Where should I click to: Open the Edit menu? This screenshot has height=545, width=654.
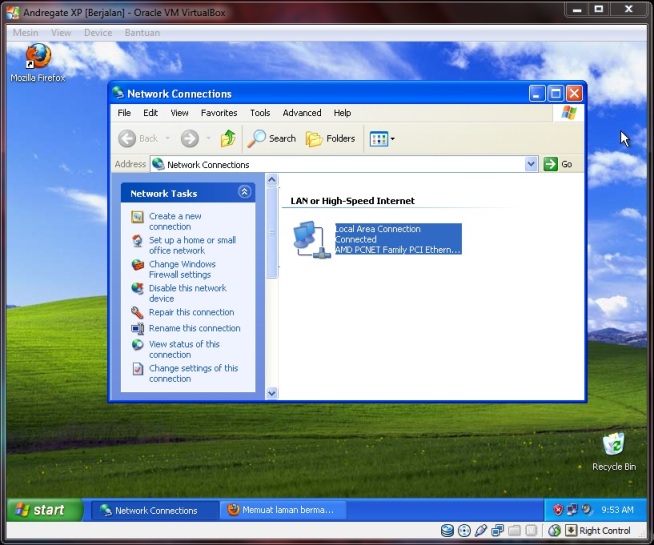151,113
